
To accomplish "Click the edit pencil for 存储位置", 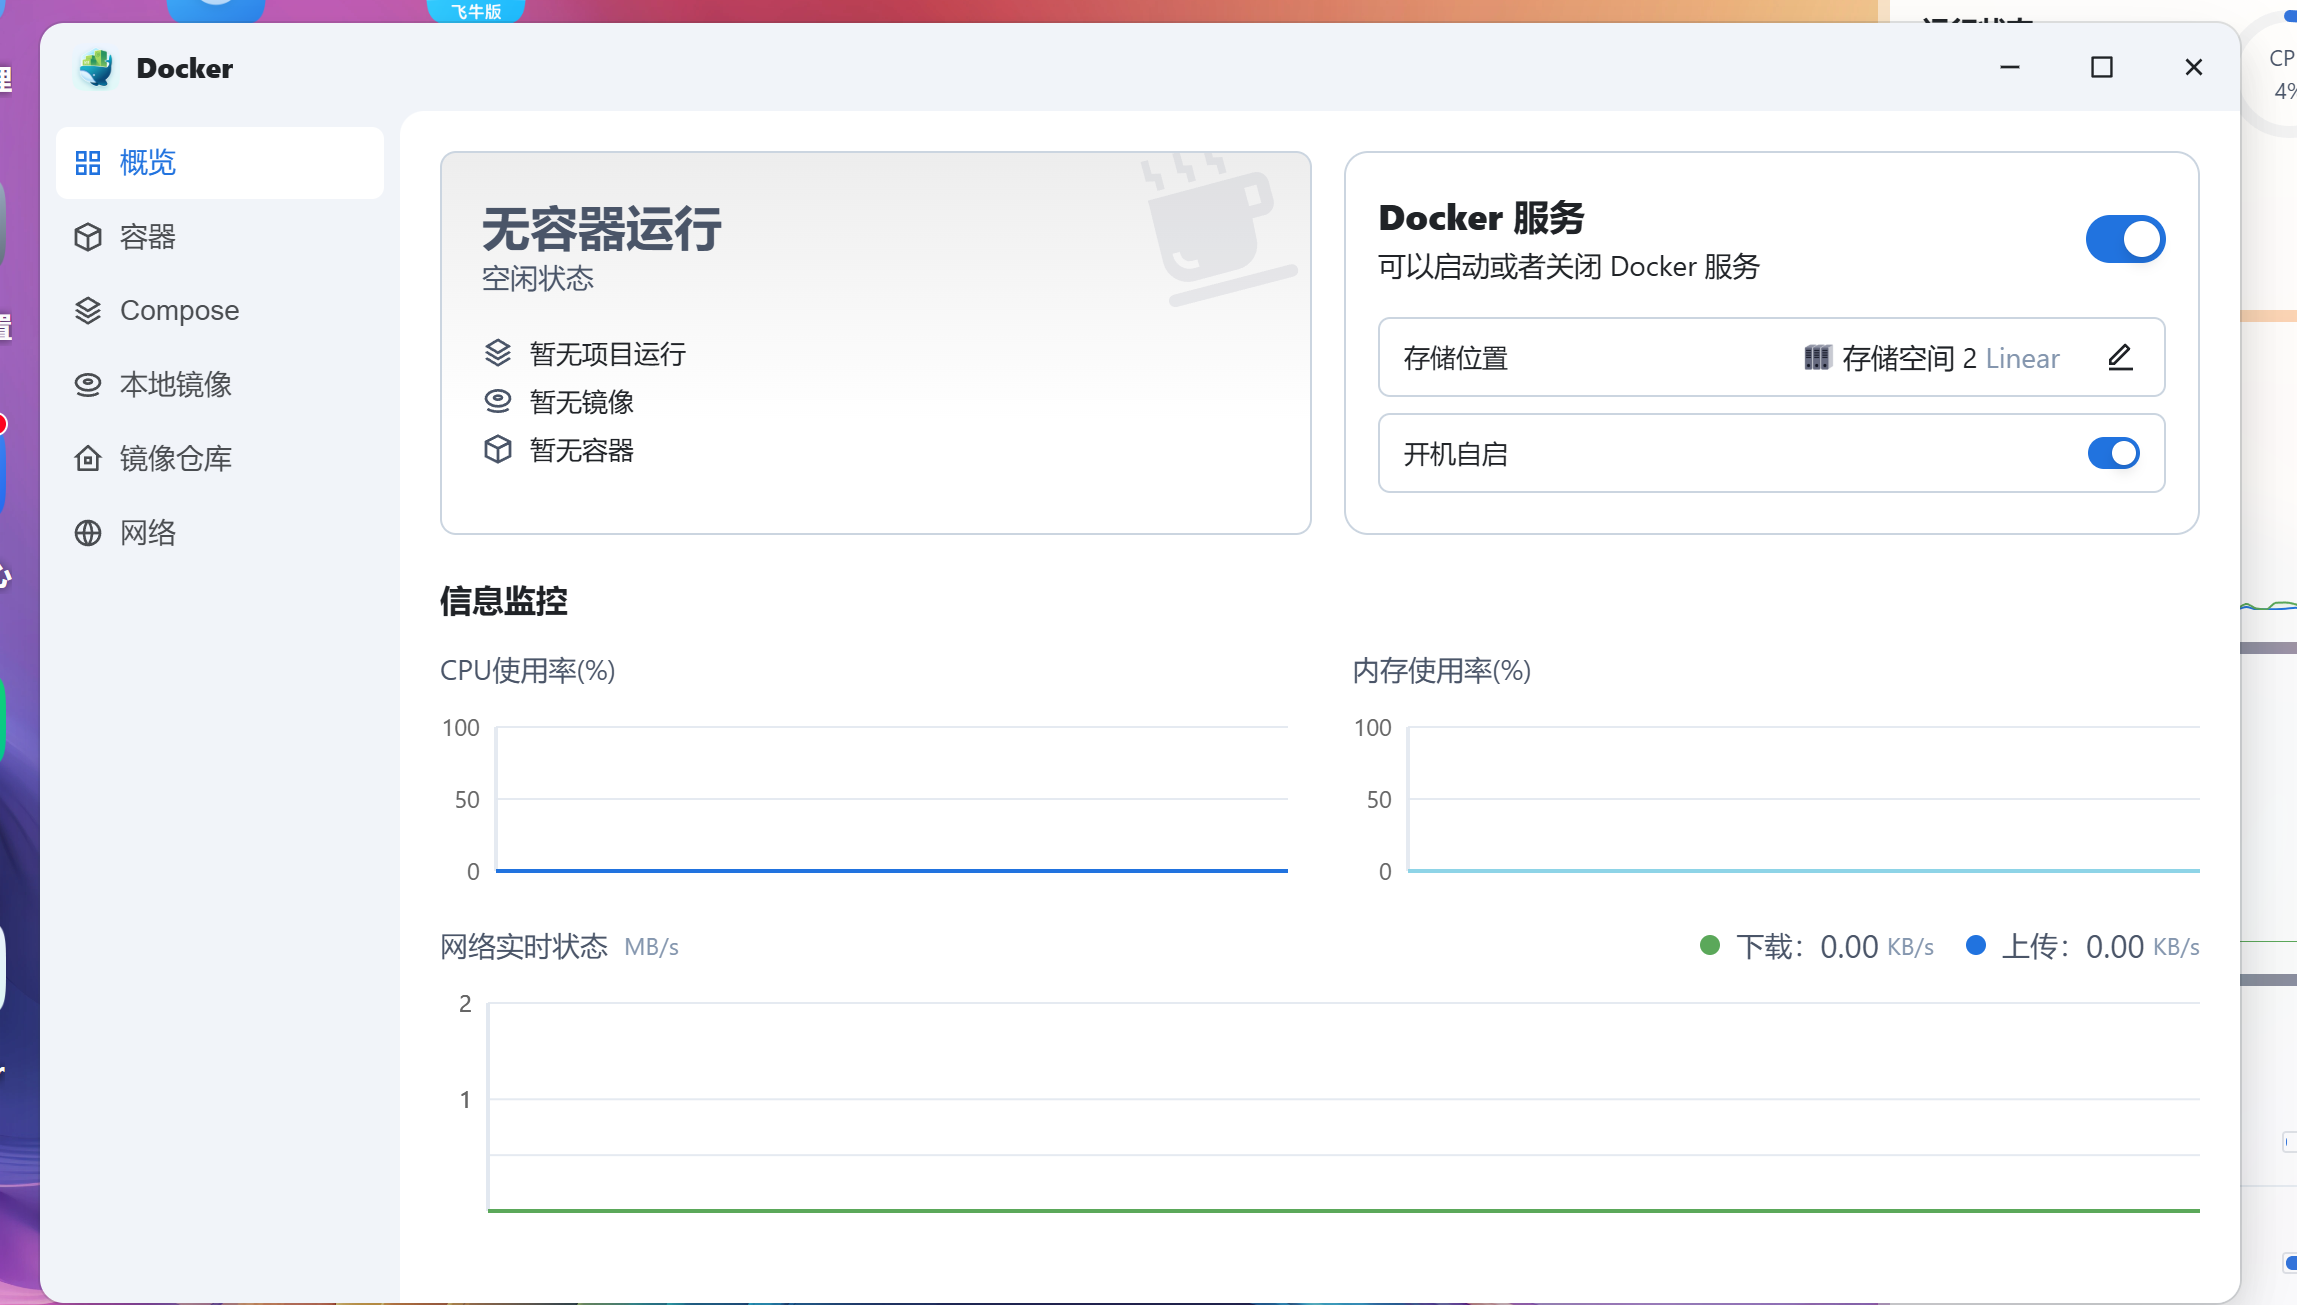I will click(2119, 357).
